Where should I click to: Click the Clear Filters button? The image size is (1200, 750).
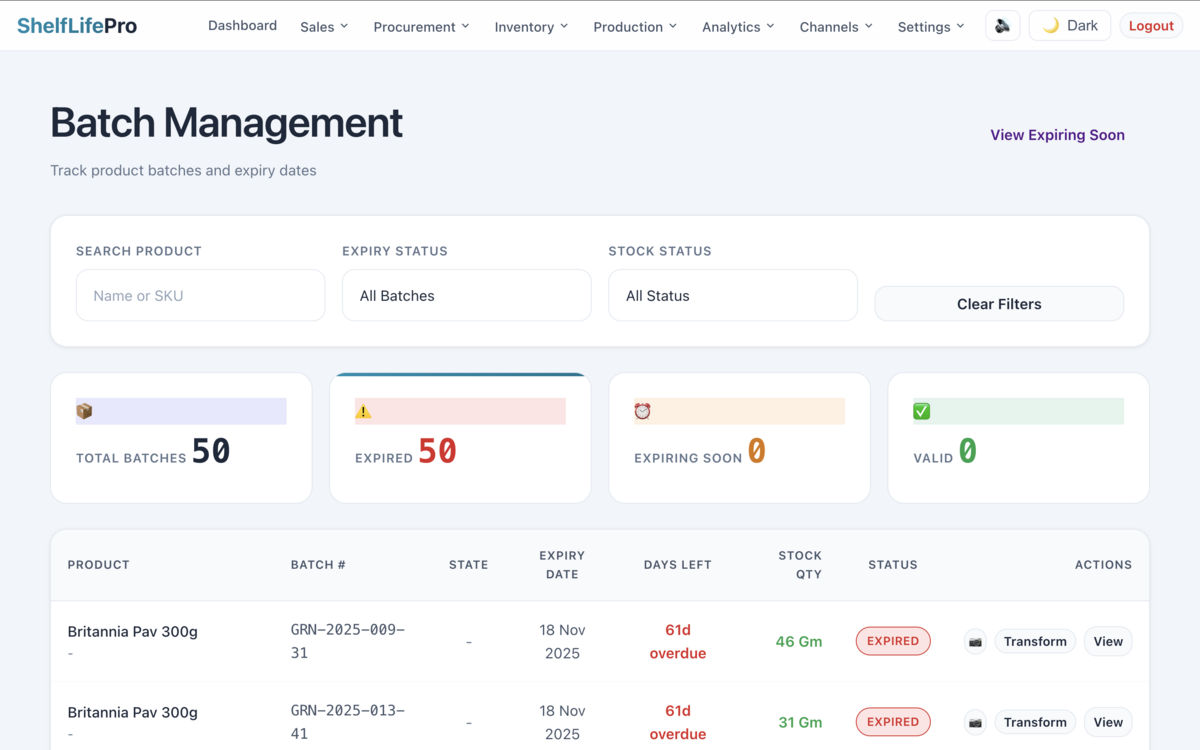[998, 303]
